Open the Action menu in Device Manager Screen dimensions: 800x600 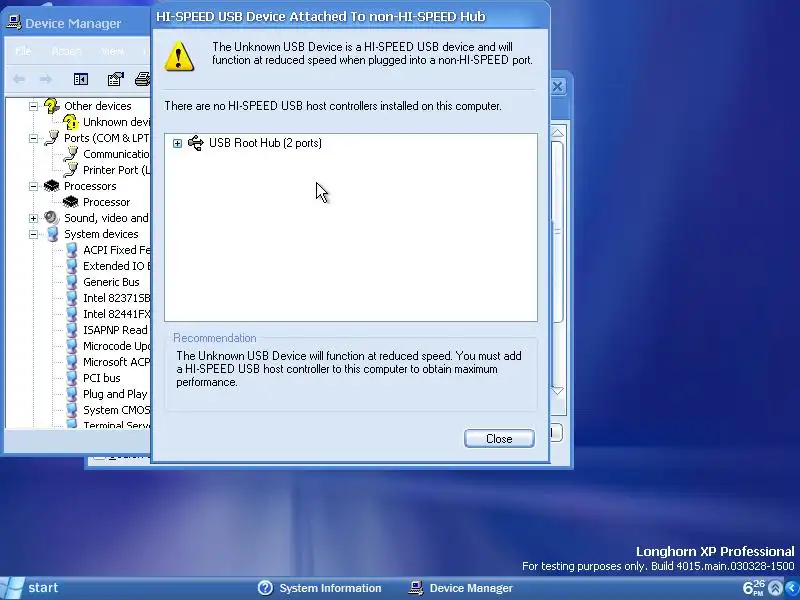[66, 51]
